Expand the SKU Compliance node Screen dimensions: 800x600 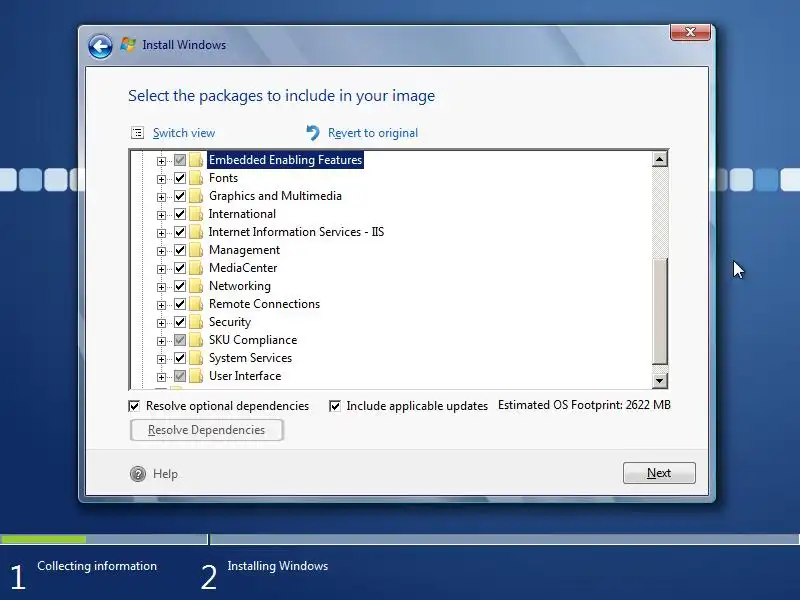[x=161, y=341]
